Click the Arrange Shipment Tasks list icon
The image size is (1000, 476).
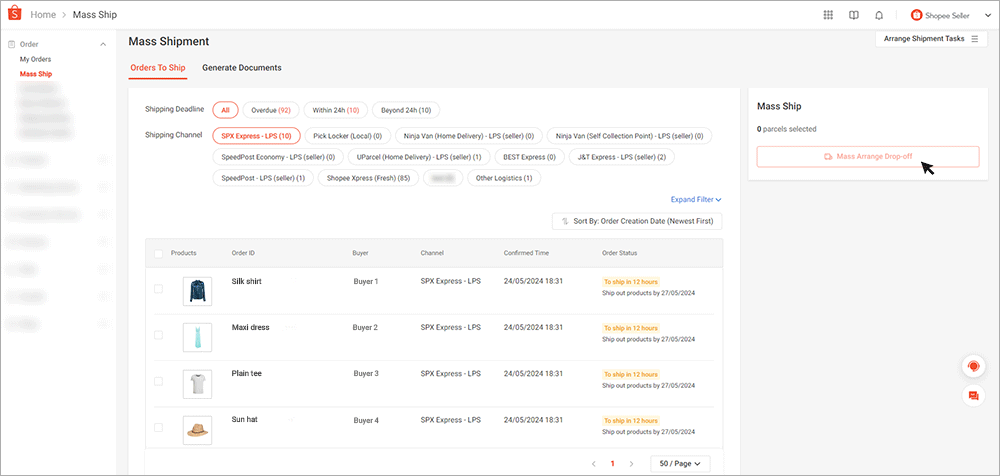(974, 39)
